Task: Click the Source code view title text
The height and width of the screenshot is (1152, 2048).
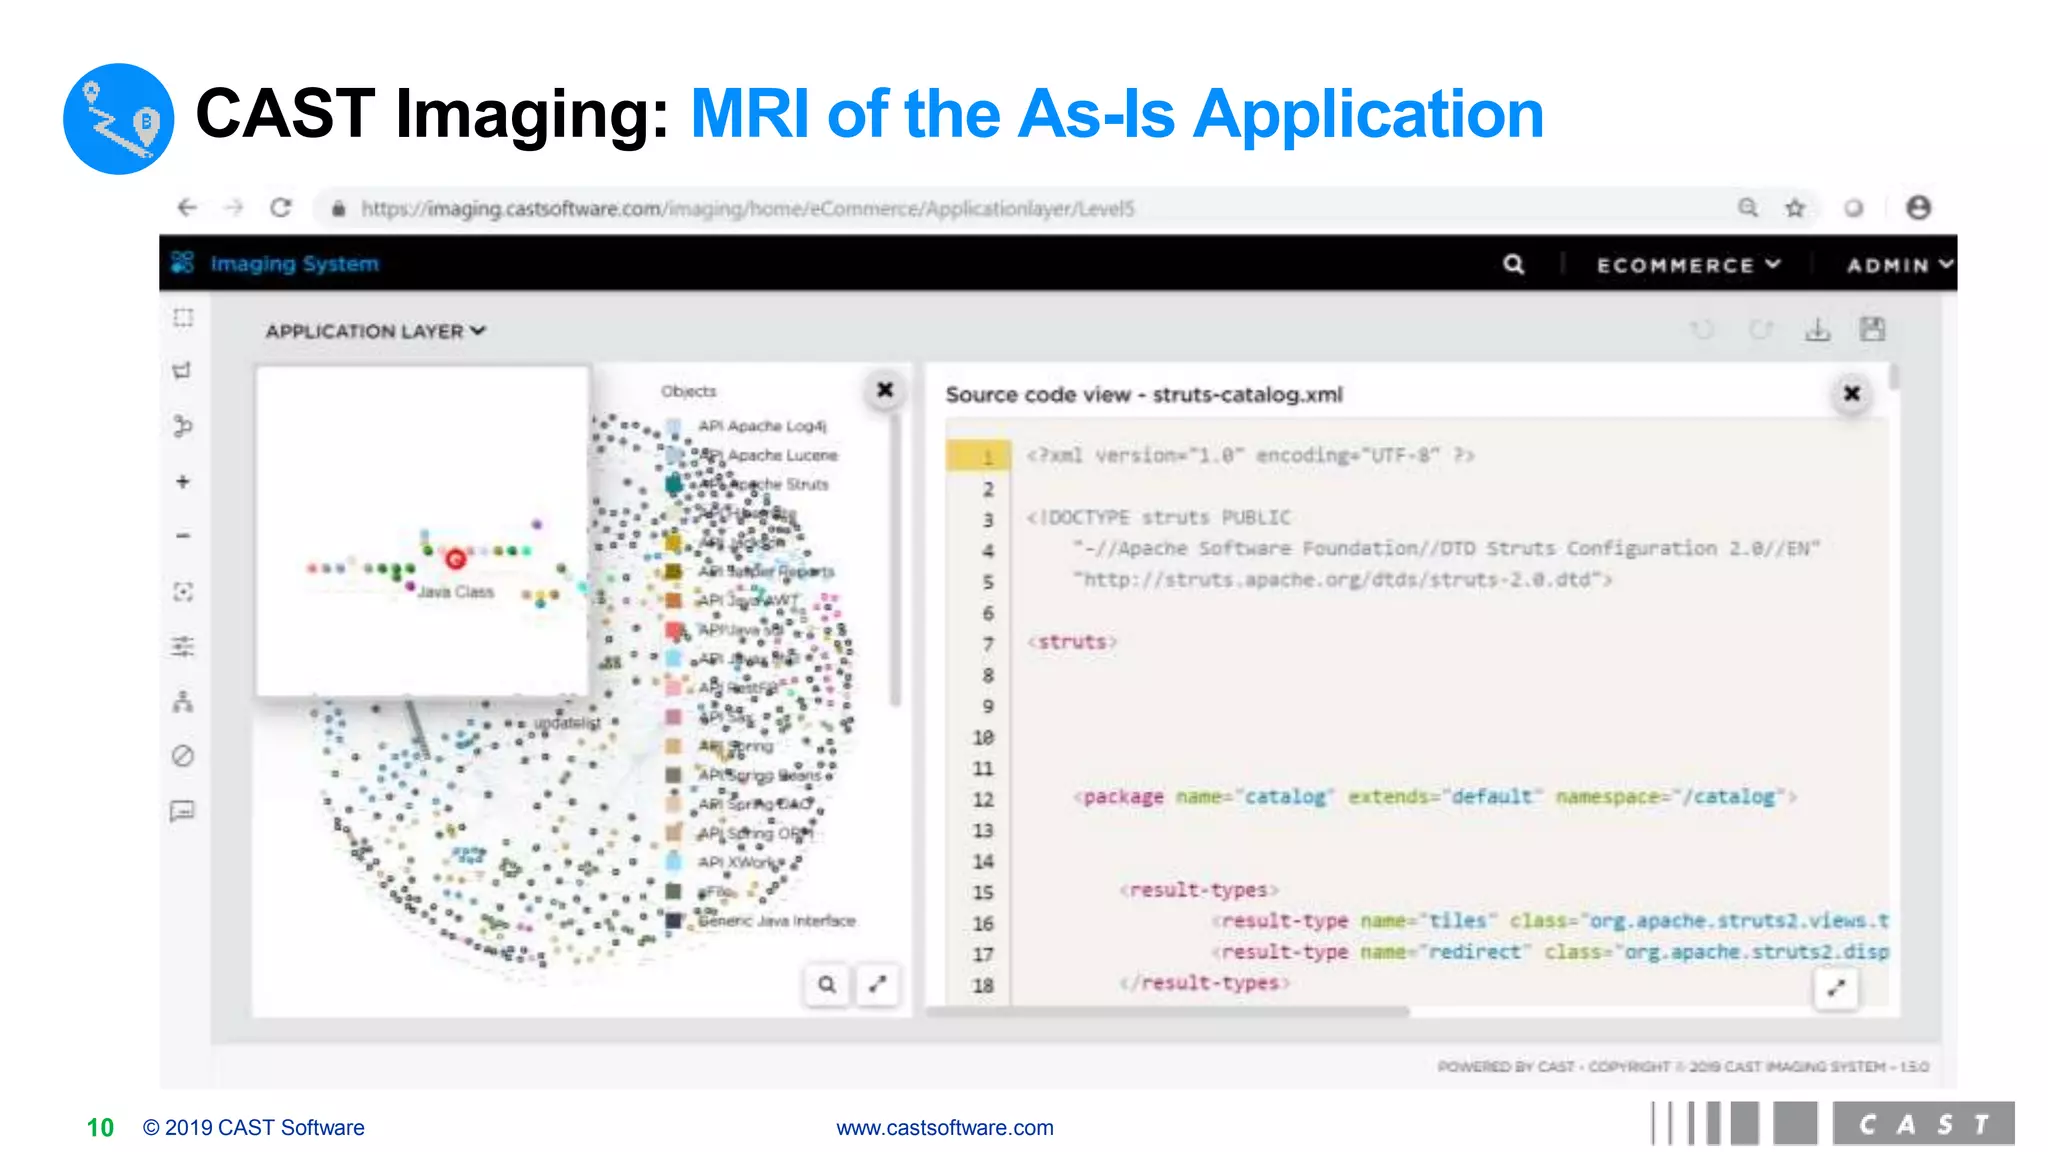Action: [1144, 394]
